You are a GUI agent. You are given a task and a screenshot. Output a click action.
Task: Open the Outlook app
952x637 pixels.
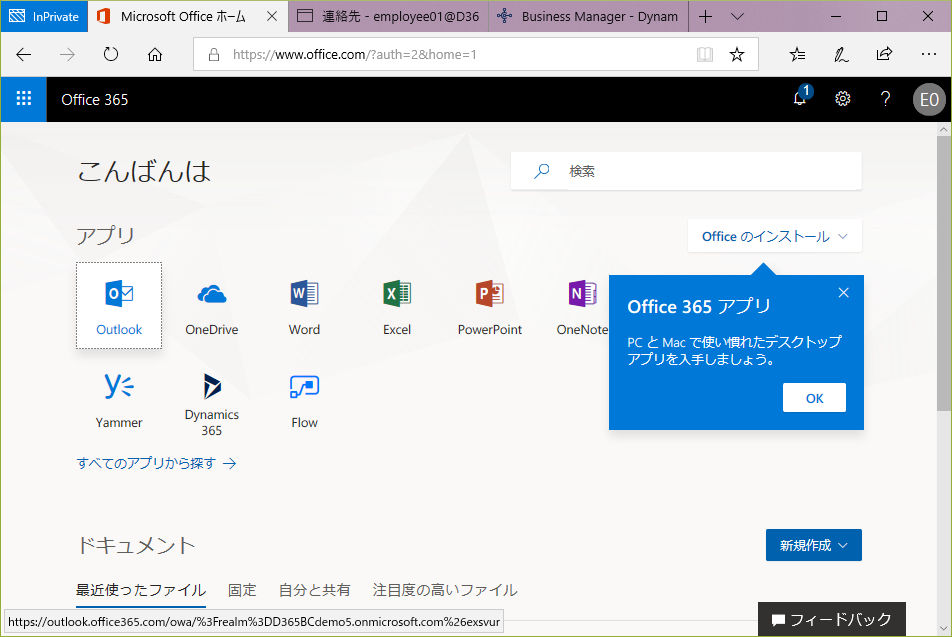[x=119, y=305]
